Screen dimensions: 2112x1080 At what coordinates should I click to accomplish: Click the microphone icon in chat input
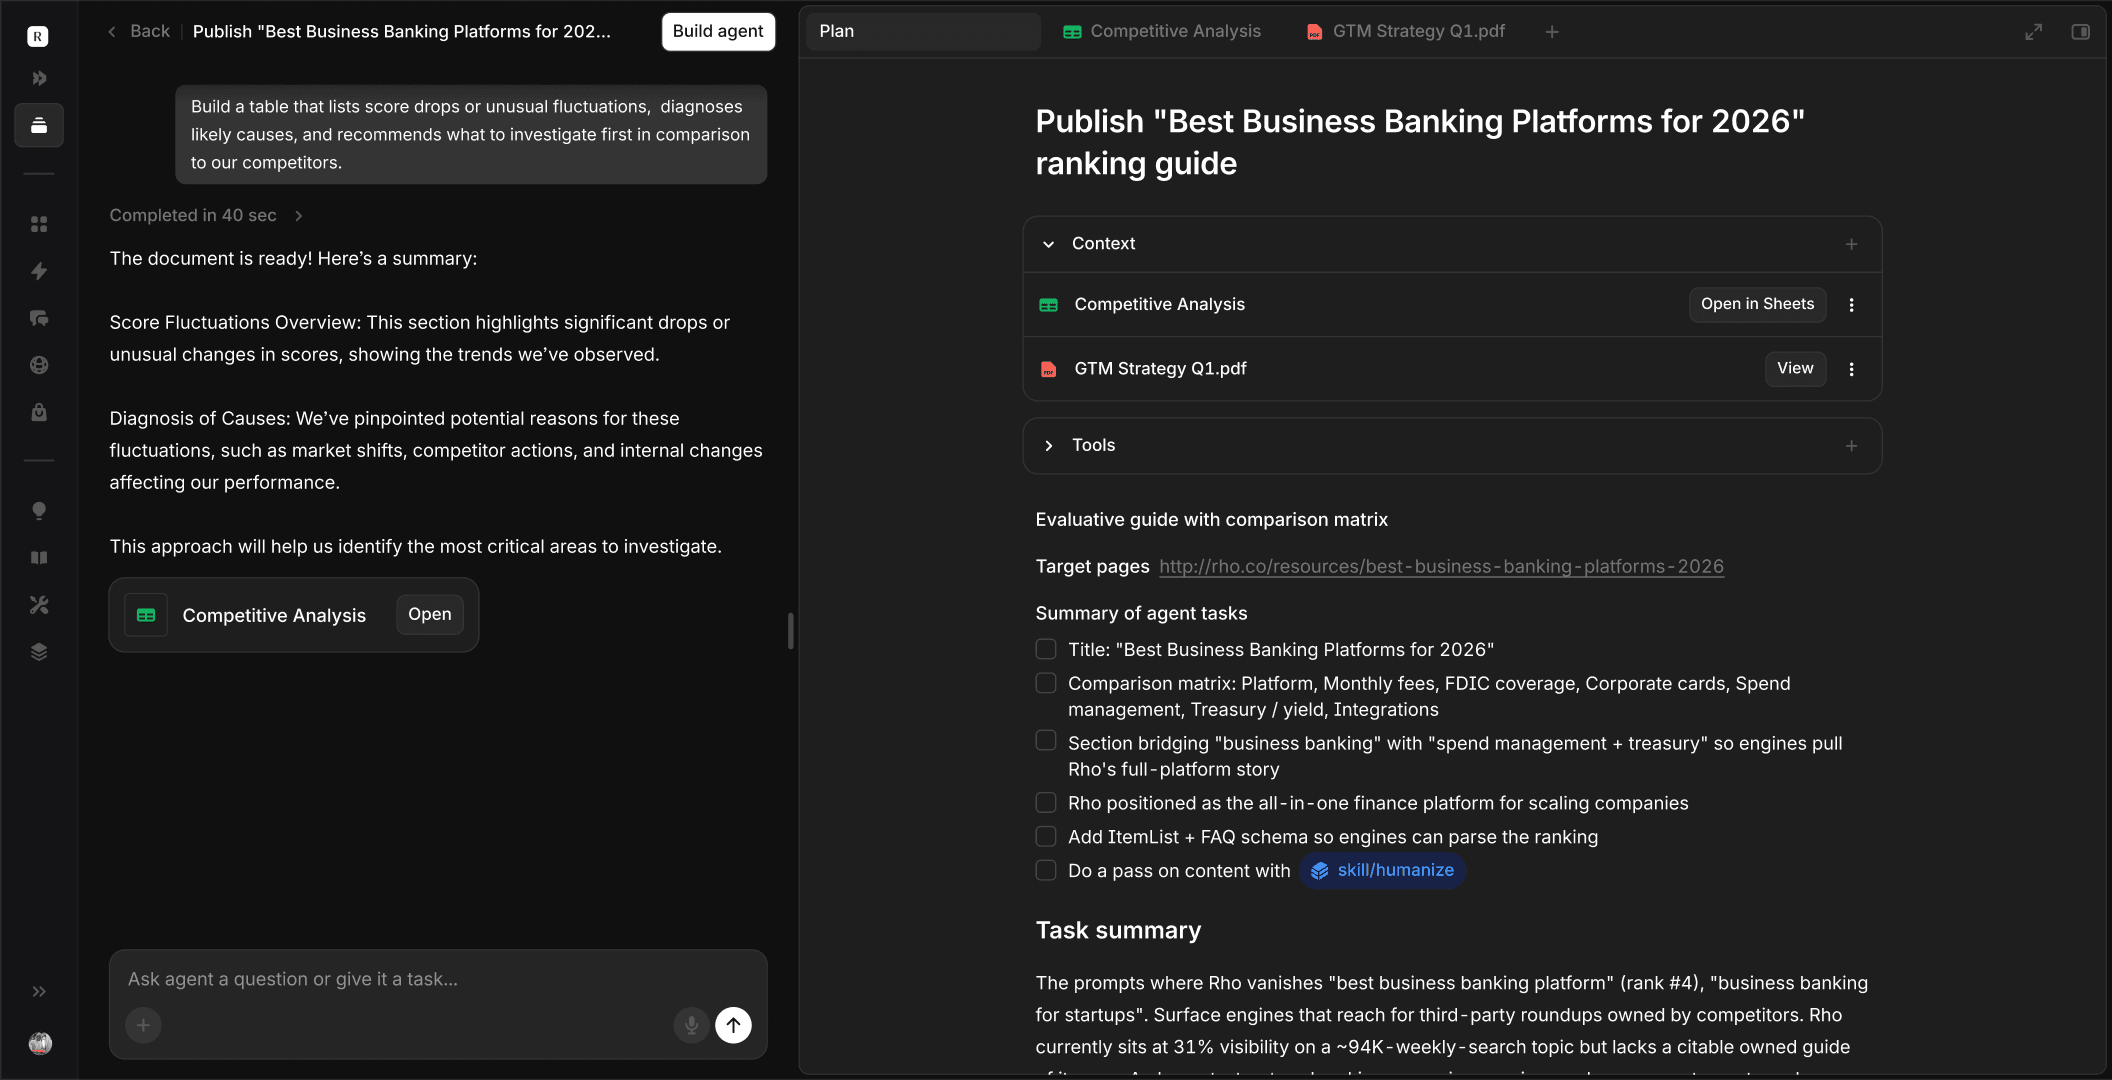(691, 1025)
